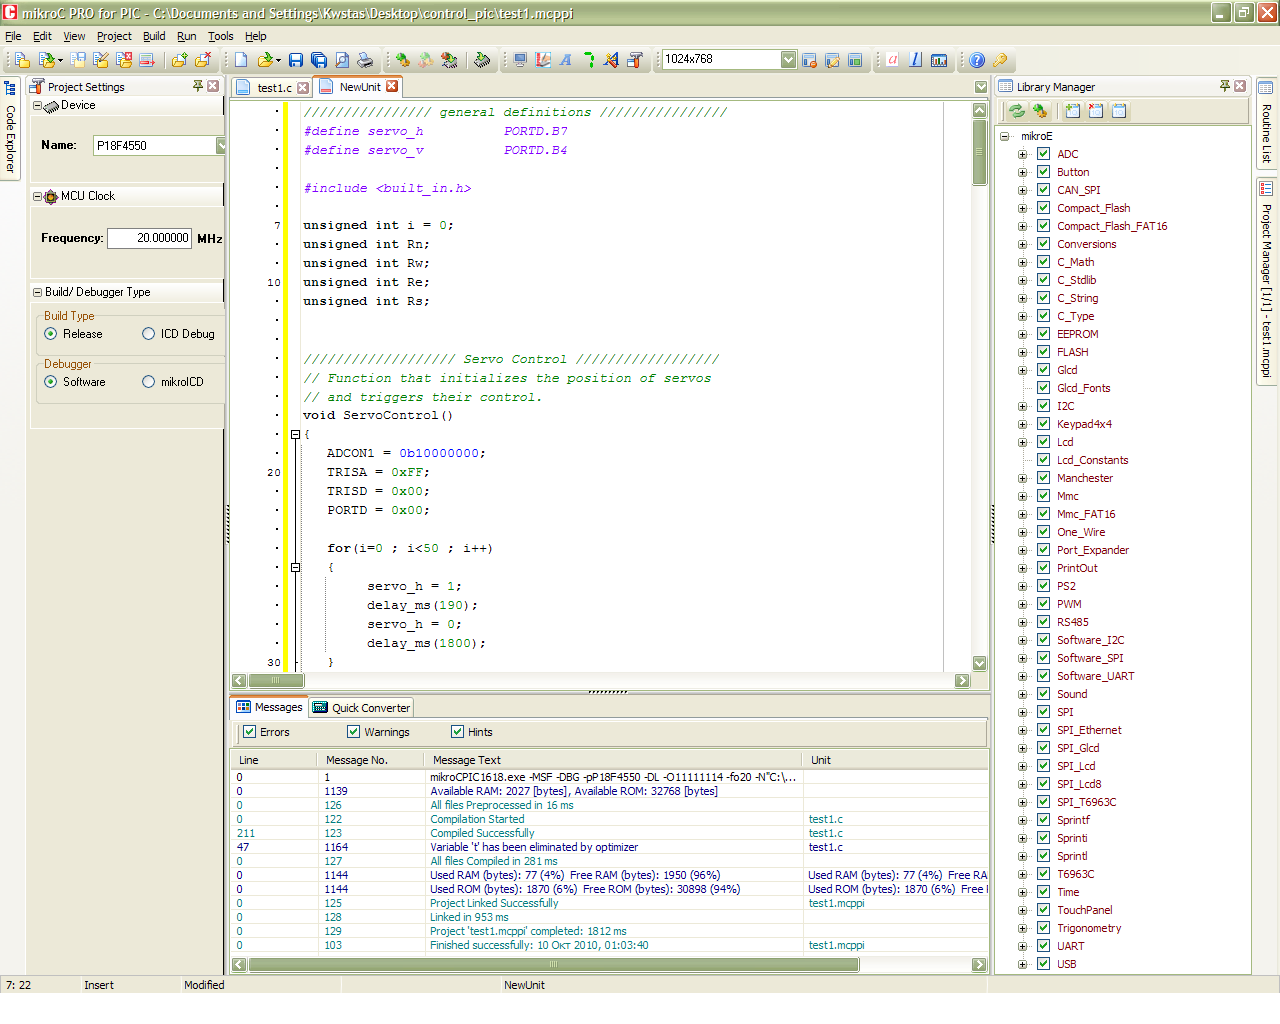Select the mikroICD debugger option
The width and height of the screenshot is (1280, 1024).
click(x=148, y=382)
